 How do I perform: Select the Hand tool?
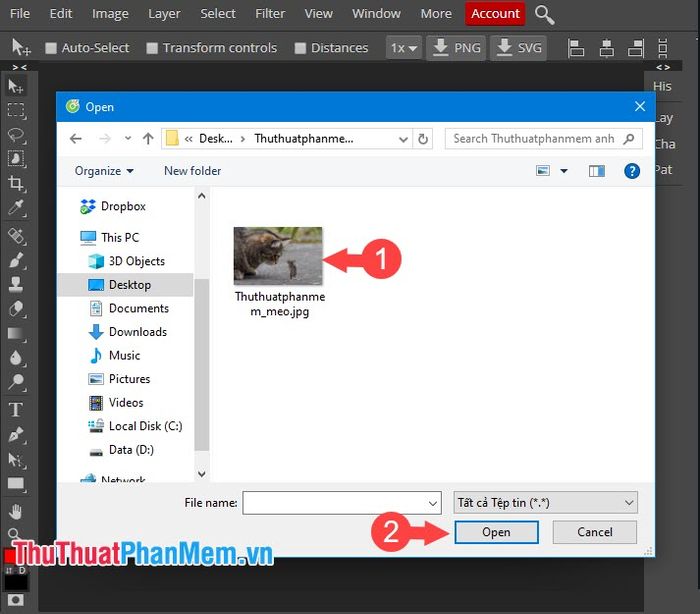[16, 512]
